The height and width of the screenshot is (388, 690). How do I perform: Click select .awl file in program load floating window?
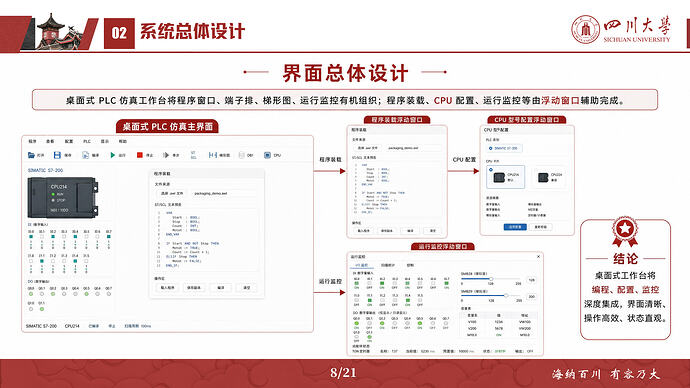point(367,148)
